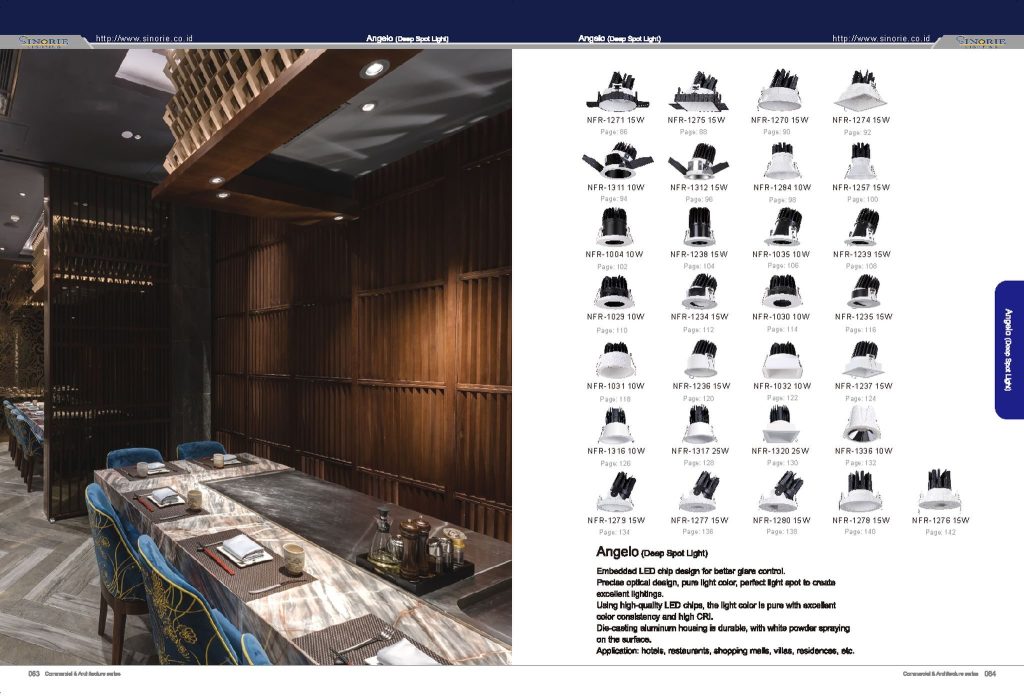1024x700 pixels.
Task: Click the Sinorie logo in top-left corner
Action: pos(44,41)
